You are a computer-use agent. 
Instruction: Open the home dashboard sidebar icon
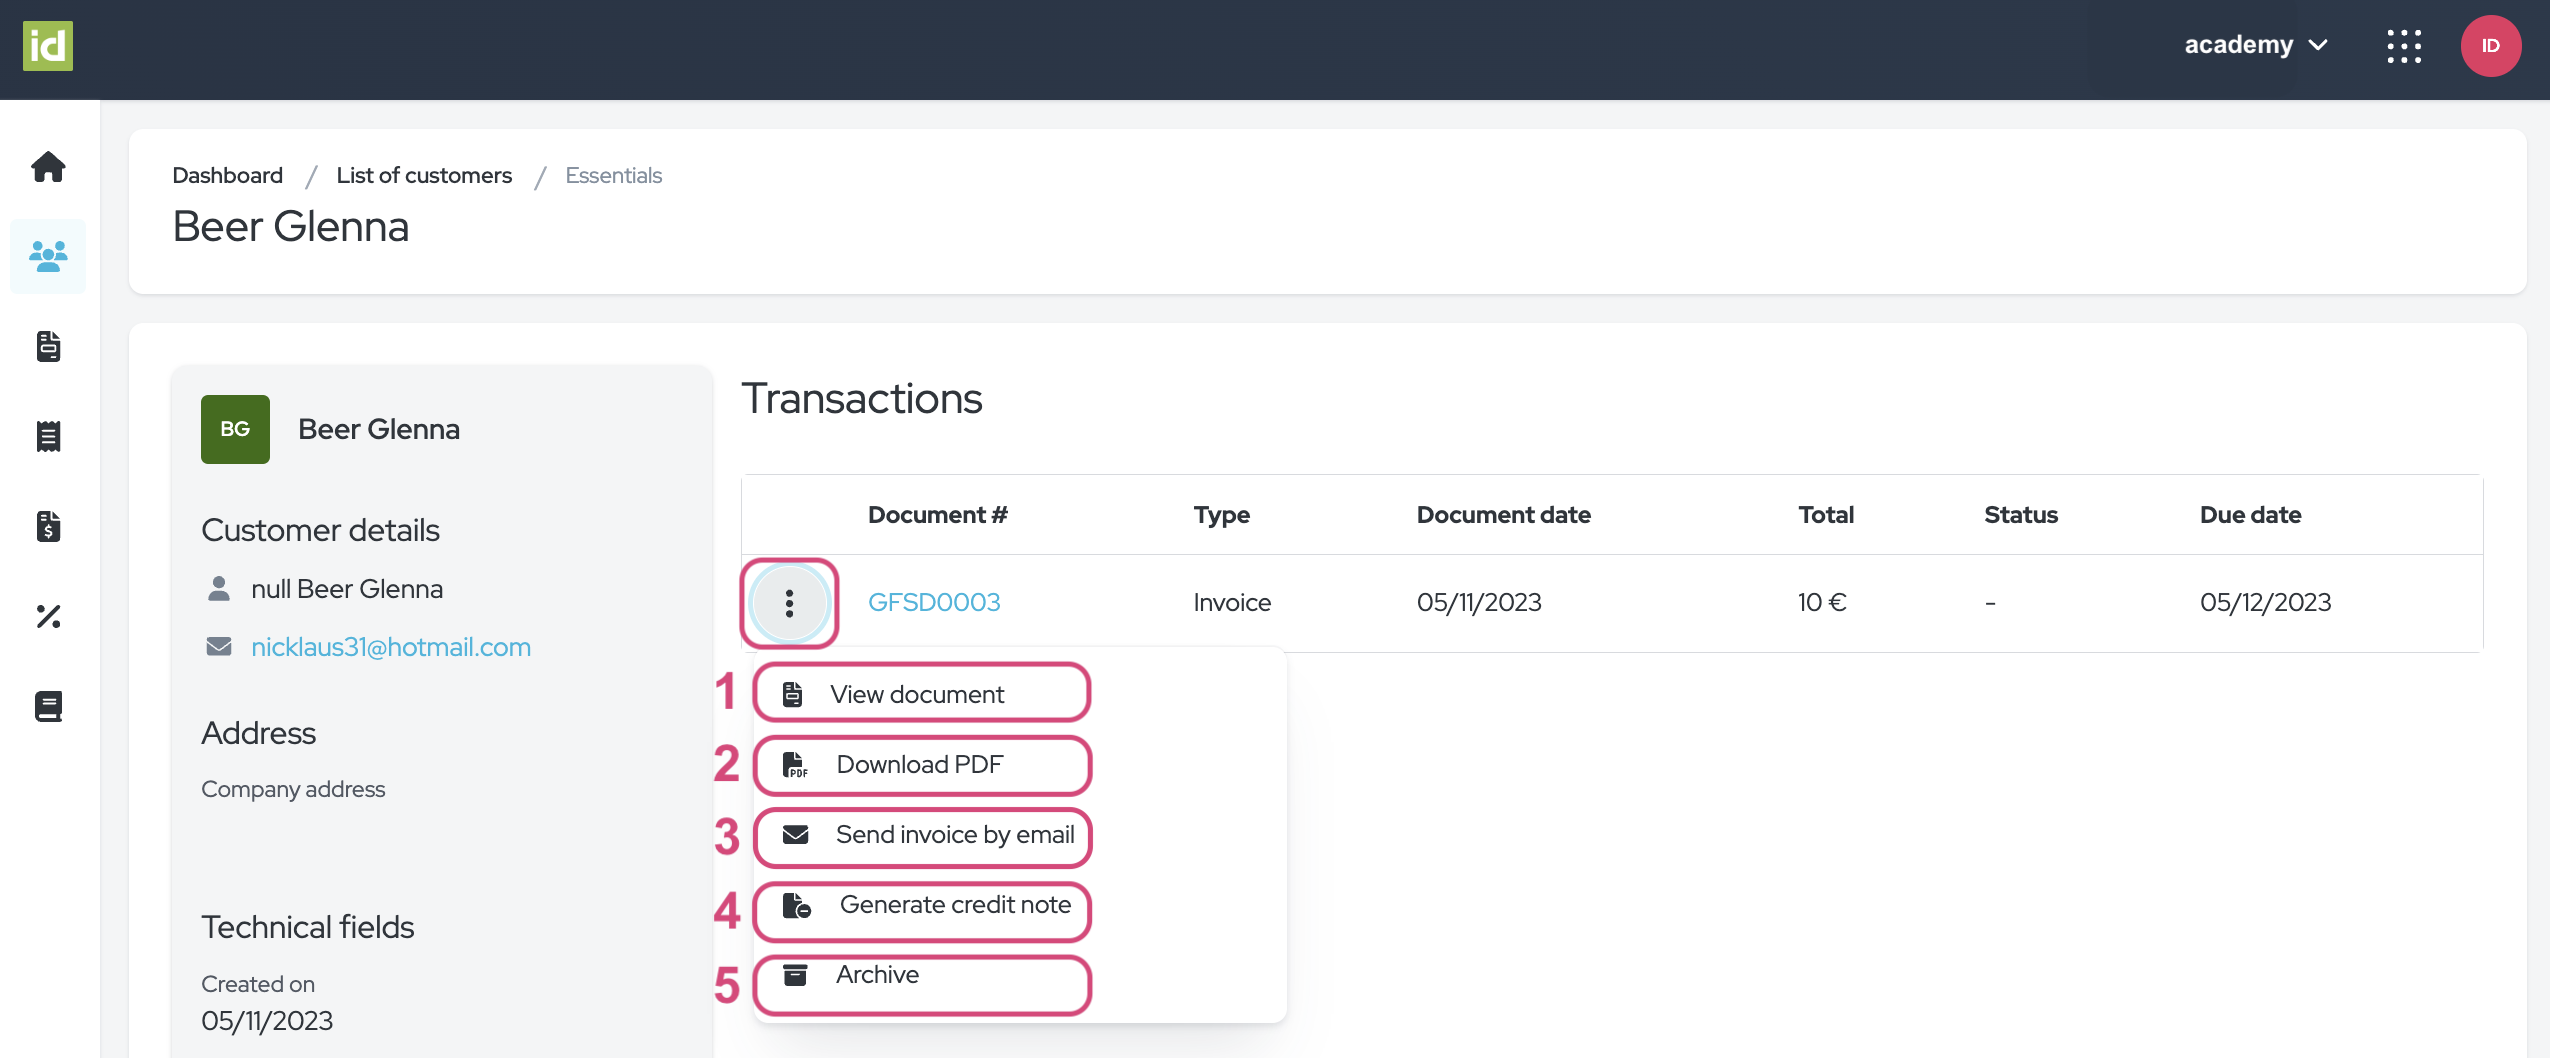48,167
